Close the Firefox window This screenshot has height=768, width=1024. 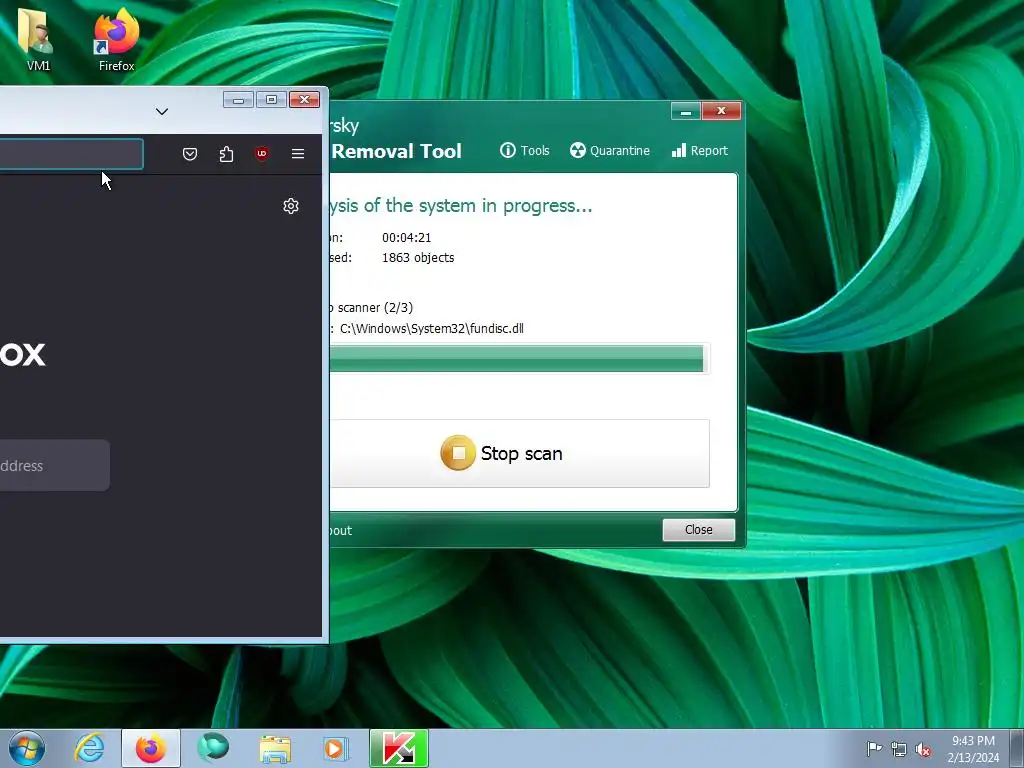pos(304,100)
